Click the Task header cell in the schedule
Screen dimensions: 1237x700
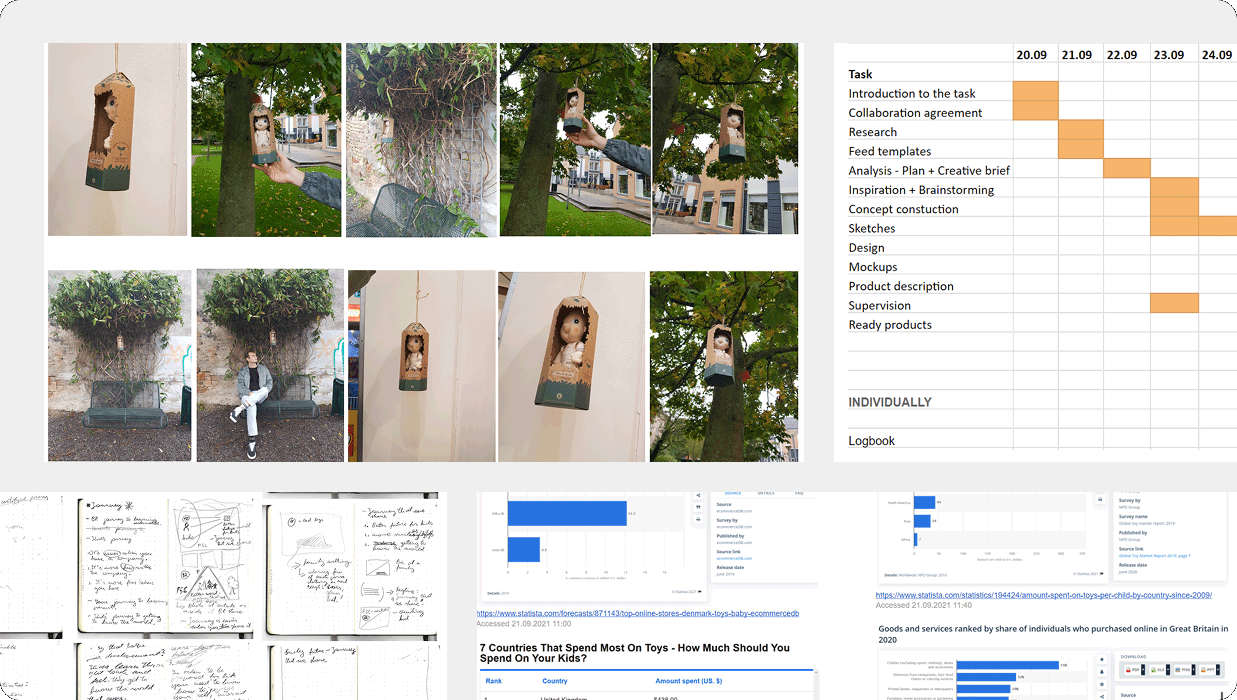pos(860,74)
